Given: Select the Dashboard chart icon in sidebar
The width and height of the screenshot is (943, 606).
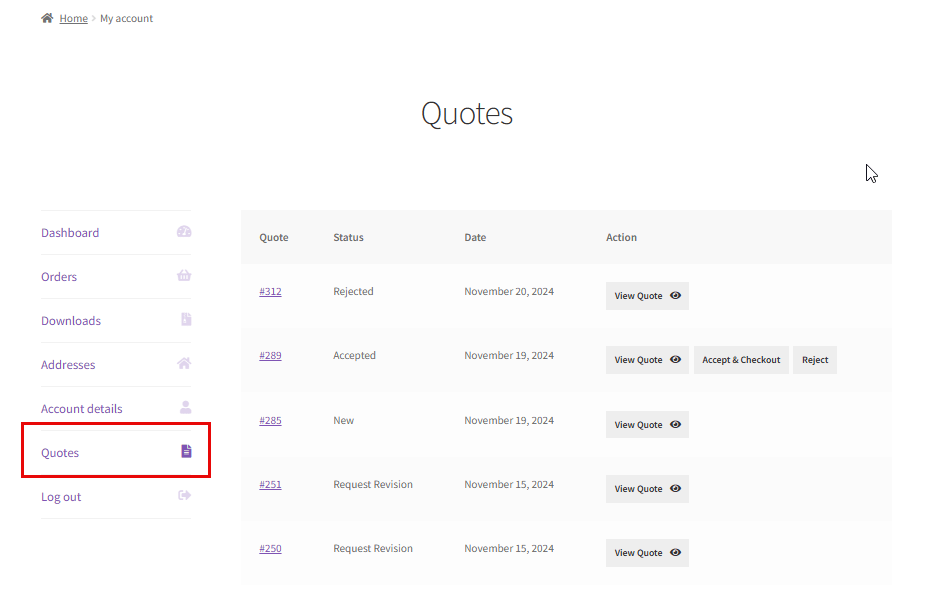Looking at the screenshot, I should pyautogui.click(x=184, y=231).
